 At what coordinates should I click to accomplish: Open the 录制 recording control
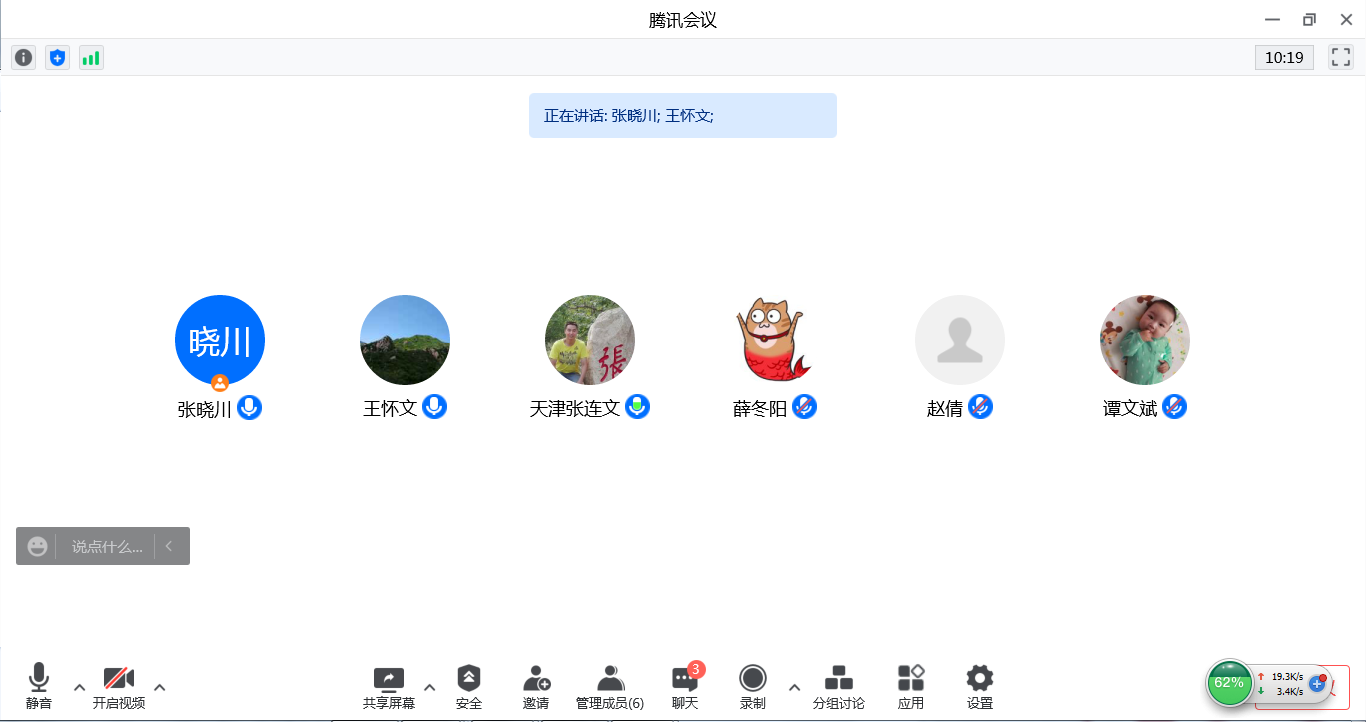click(752, 685)
